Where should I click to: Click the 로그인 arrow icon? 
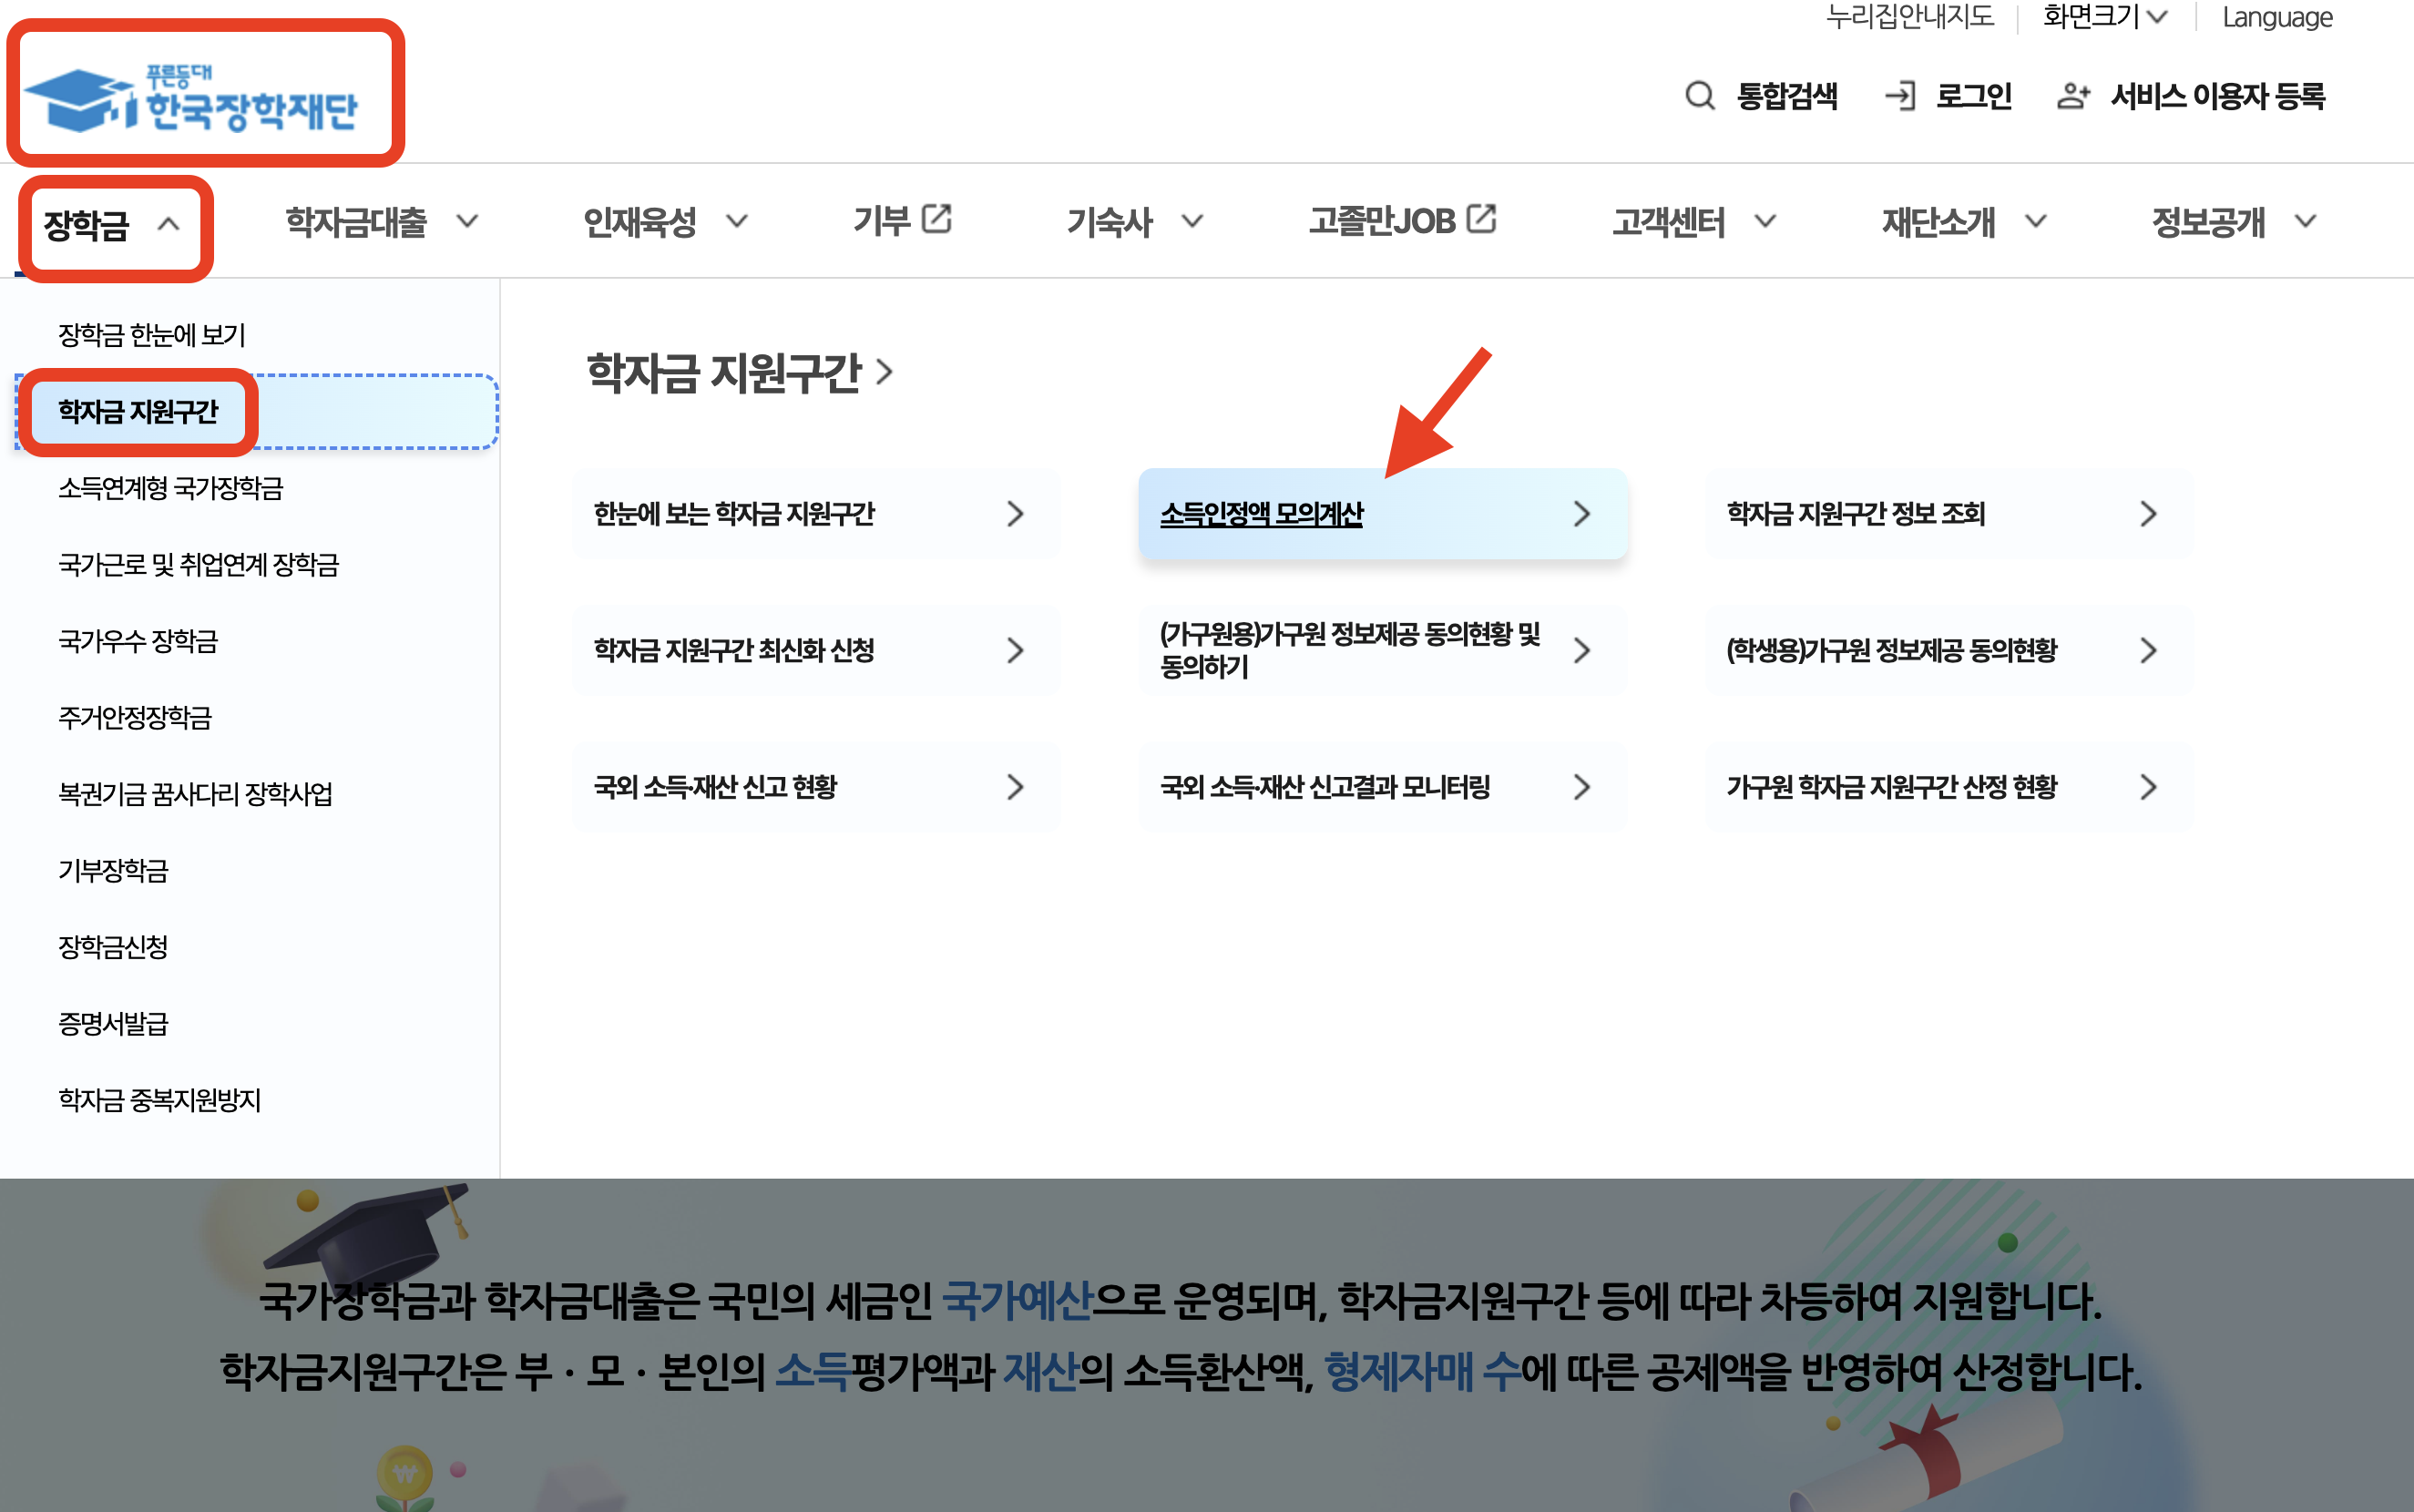coord(1900,96)
